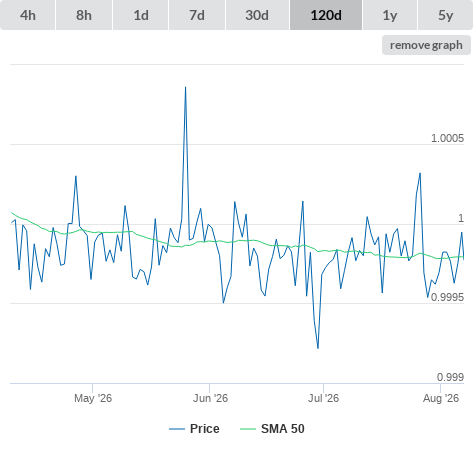Click the blue Price line swatch in legend

pyautogui.click(x=177, y=429)
